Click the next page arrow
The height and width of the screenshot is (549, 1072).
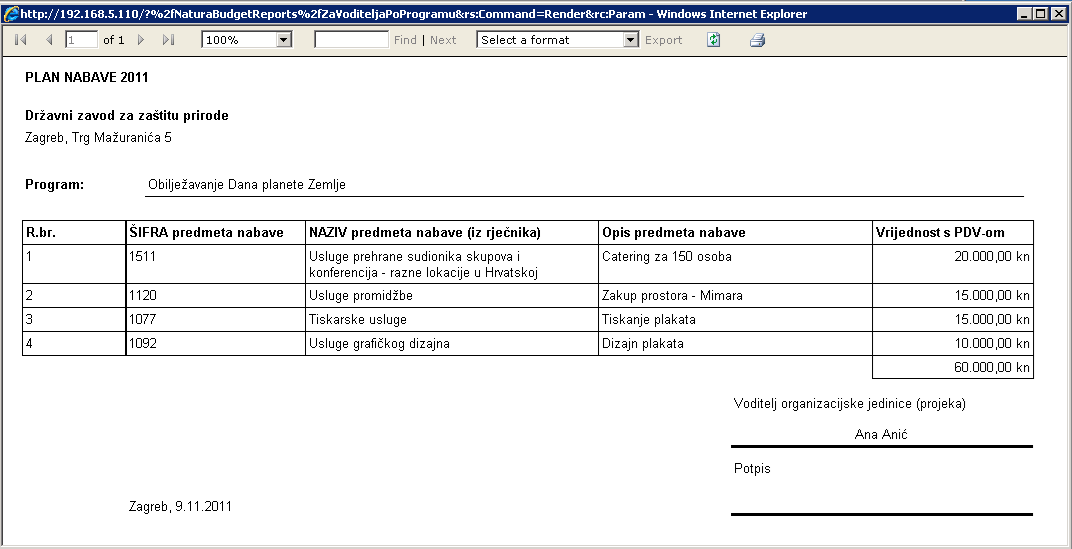(x=141, y=40)
